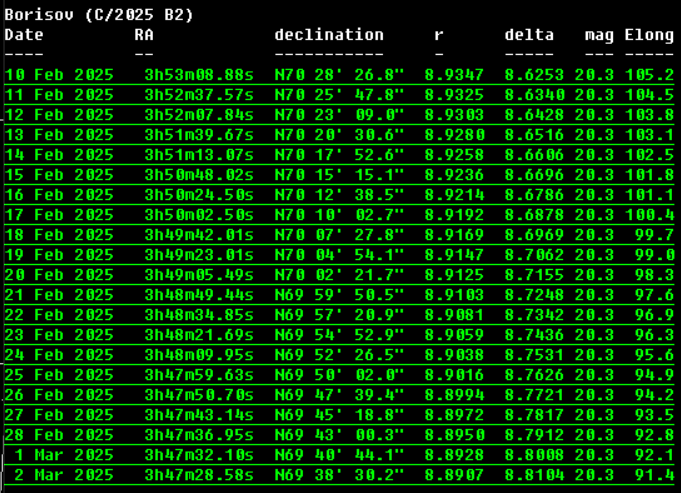
Task: Select the delta column header
Action: coord(529,35)
